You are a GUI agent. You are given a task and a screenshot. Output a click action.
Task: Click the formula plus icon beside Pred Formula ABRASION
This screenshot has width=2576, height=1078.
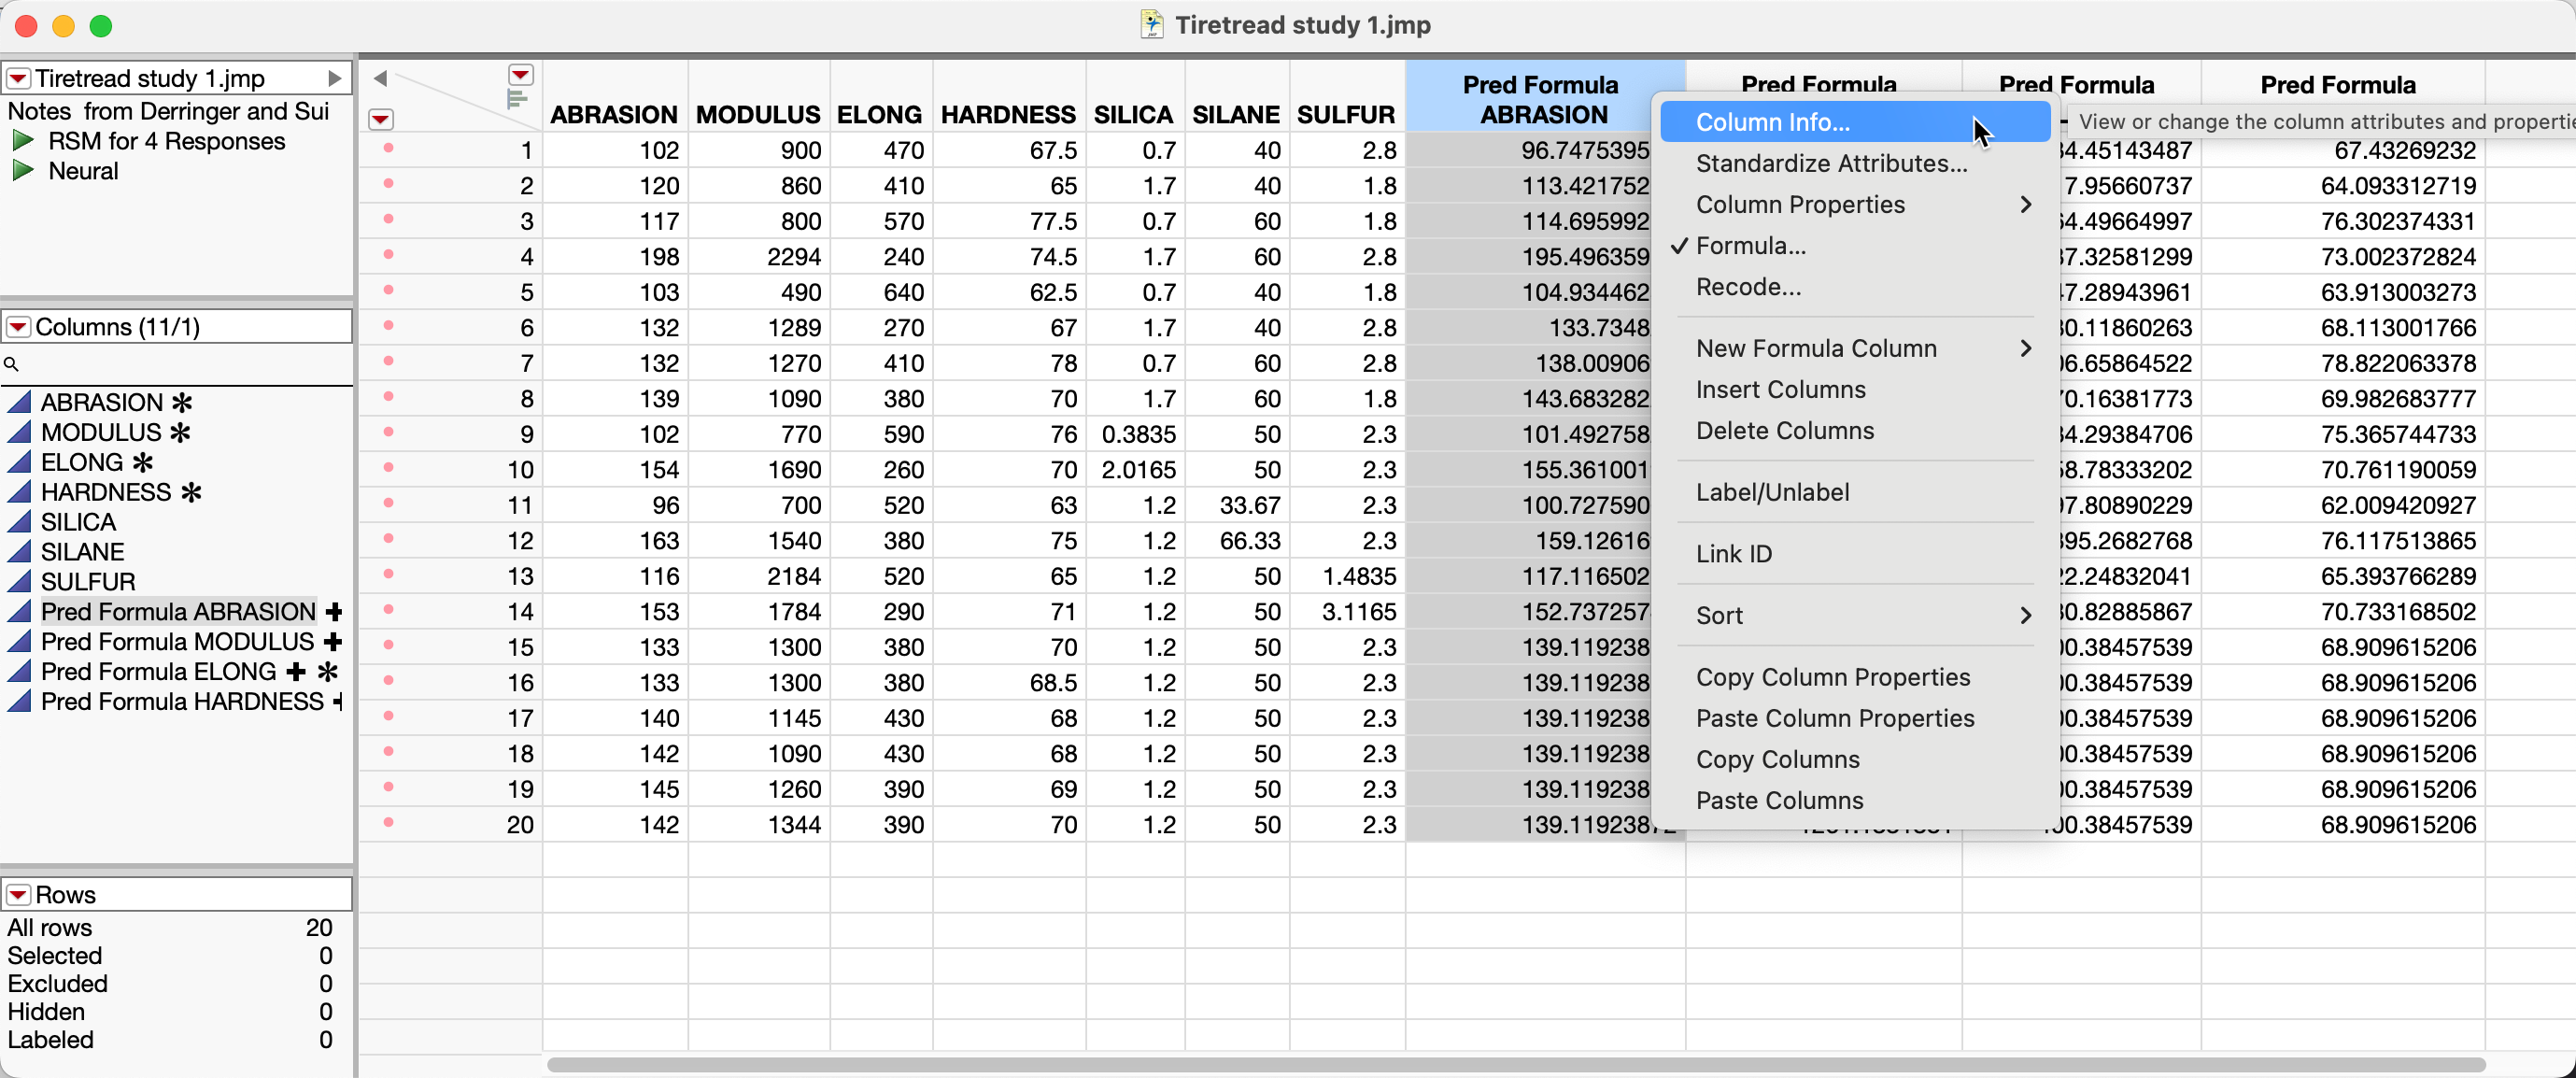point(334,612)
